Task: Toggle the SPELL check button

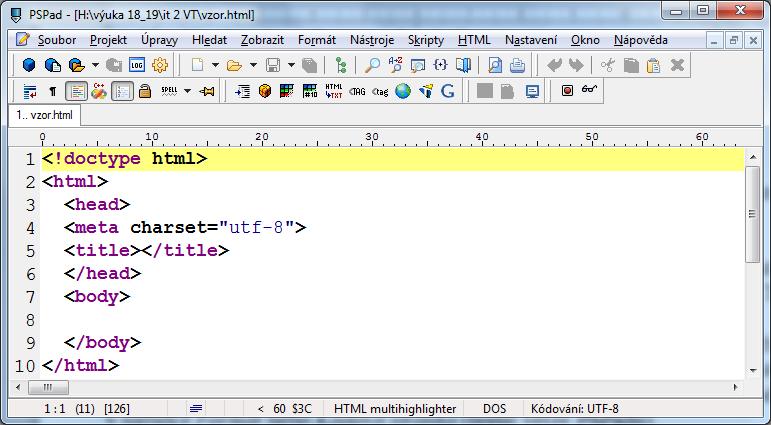Action: tap(169, 91)
